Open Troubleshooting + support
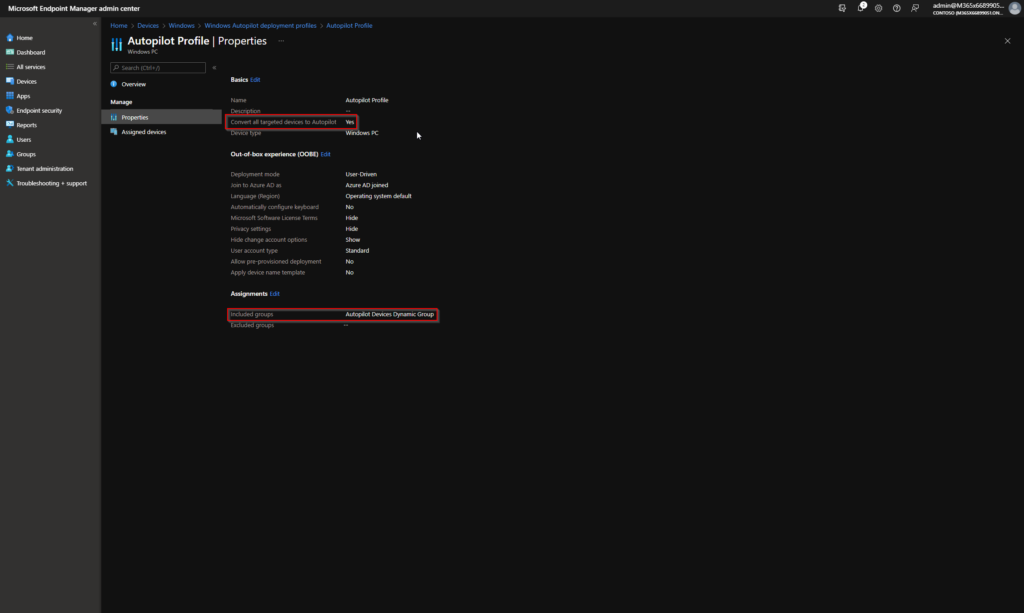The width and height of the screenshot is (1024, 613). (52, 183)
